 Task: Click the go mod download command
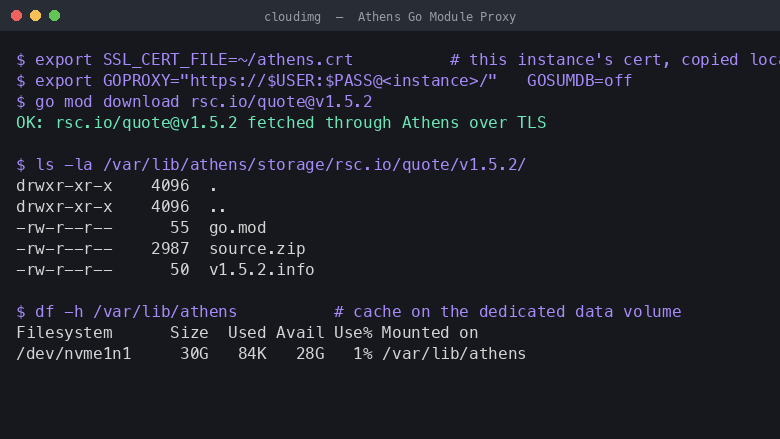tap(194, 101)
